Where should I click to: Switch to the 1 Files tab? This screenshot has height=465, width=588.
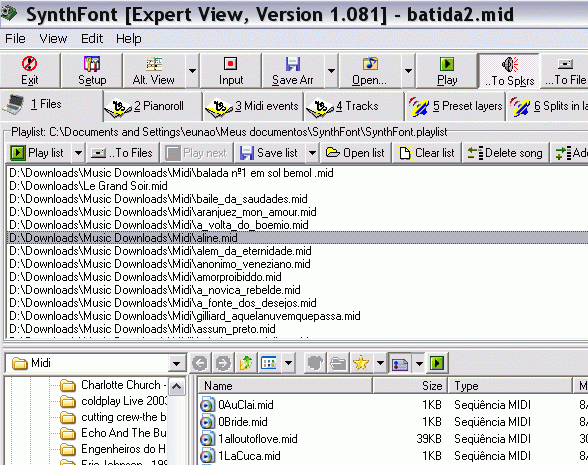[51, 105]
